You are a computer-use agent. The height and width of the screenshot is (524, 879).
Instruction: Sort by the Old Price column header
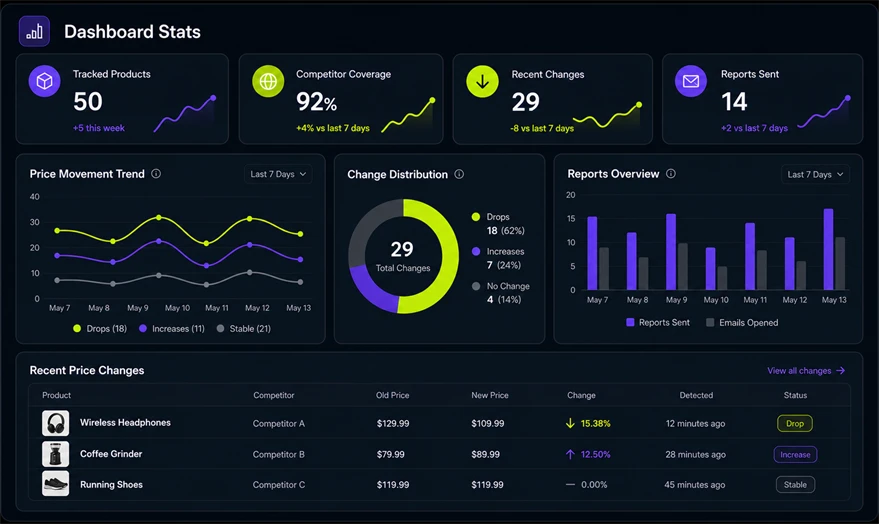point(392,395)
